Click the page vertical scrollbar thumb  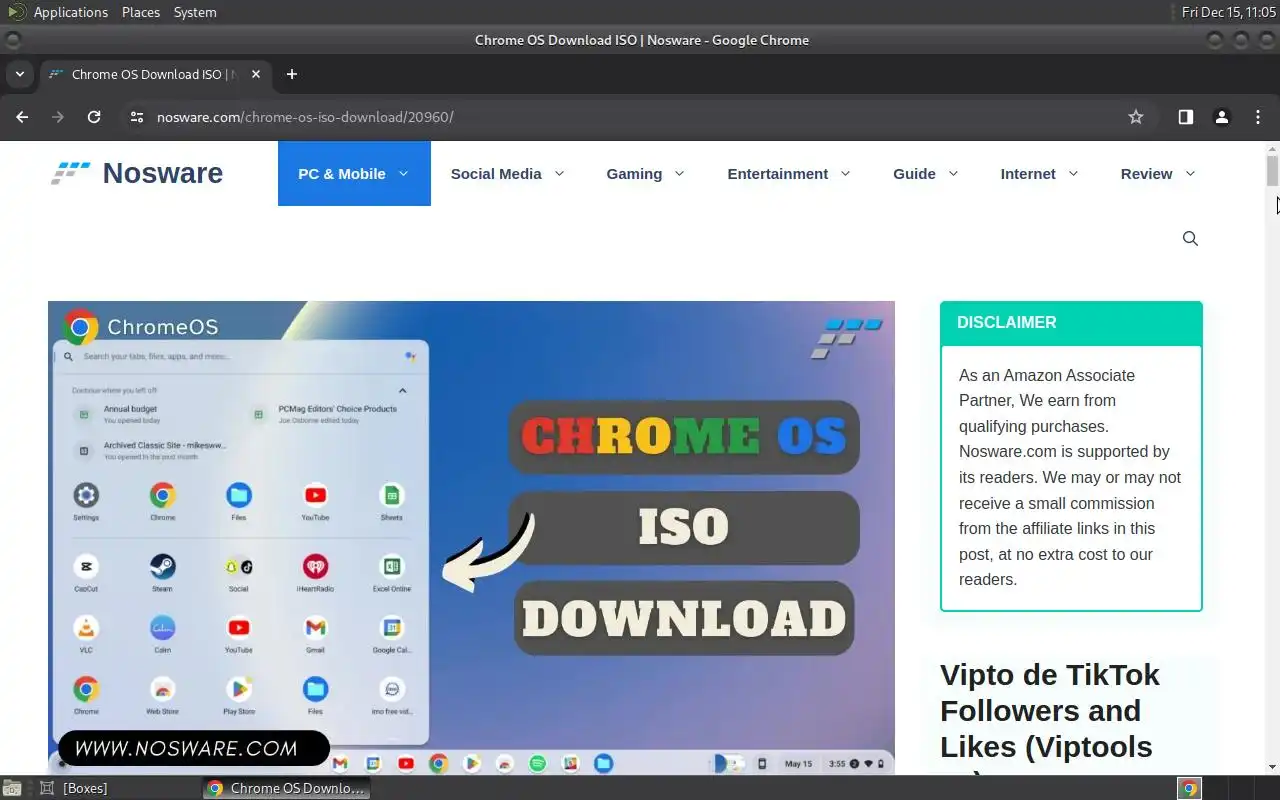click(x=1272, y=170)
